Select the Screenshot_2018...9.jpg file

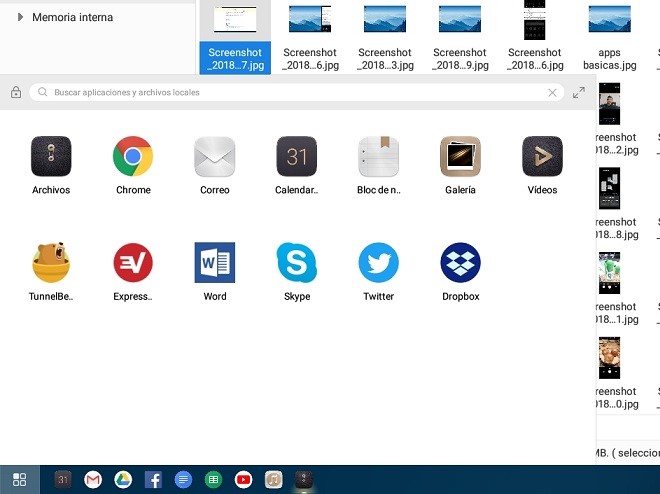460,37
